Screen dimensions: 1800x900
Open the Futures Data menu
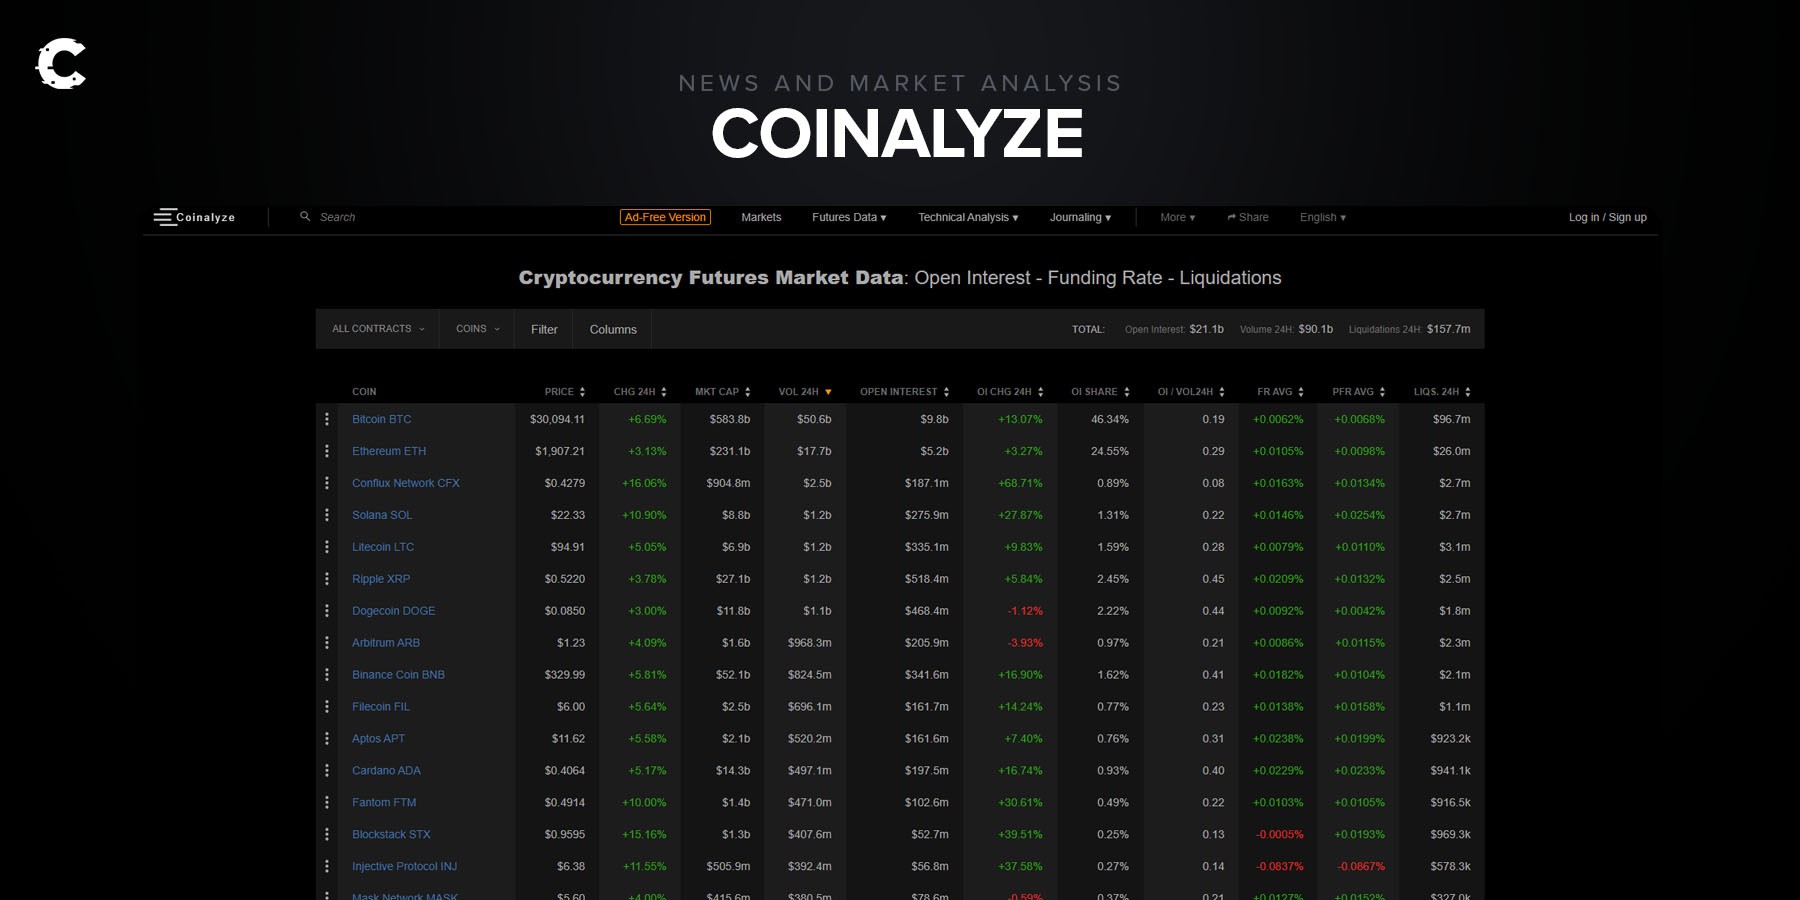pyautogui.click(x=849, y=217)
